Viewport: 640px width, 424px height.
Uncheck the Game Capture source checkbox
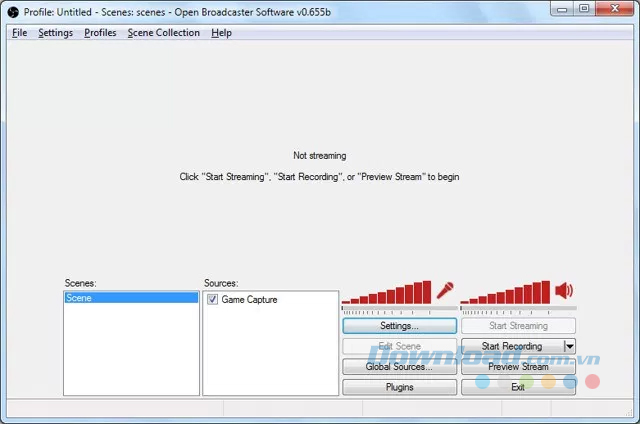click(x=212, y=299)
